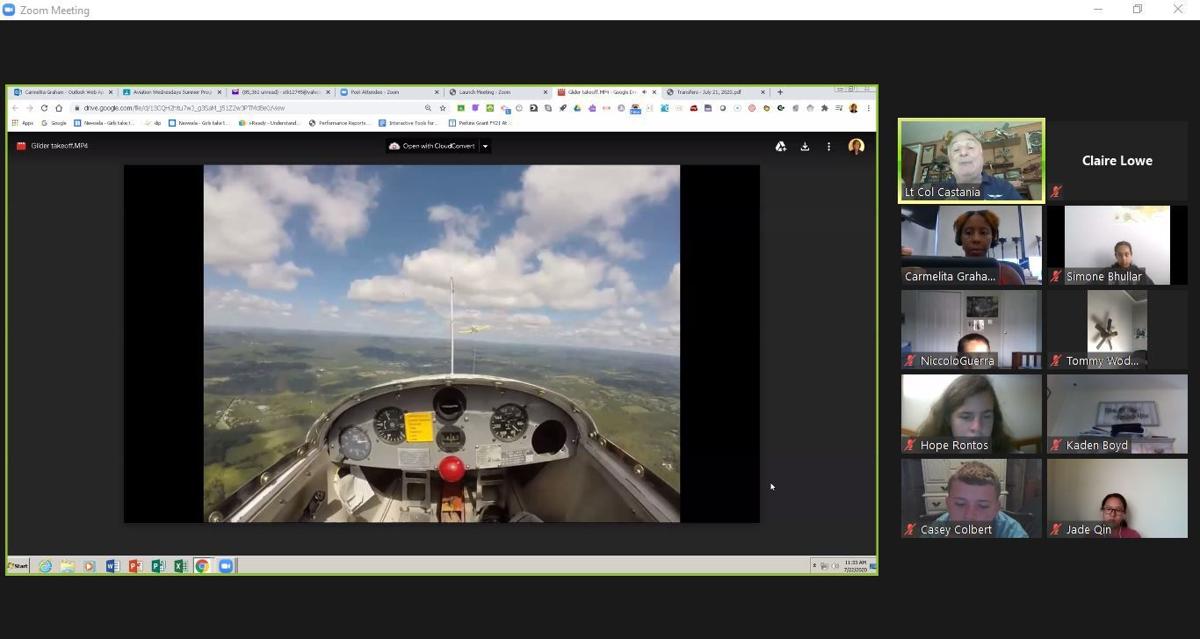This screenshot has height=639, width=1200.
Task: Click the Google account avatar in Drive viewer
Action: click(x=856, y=146)
